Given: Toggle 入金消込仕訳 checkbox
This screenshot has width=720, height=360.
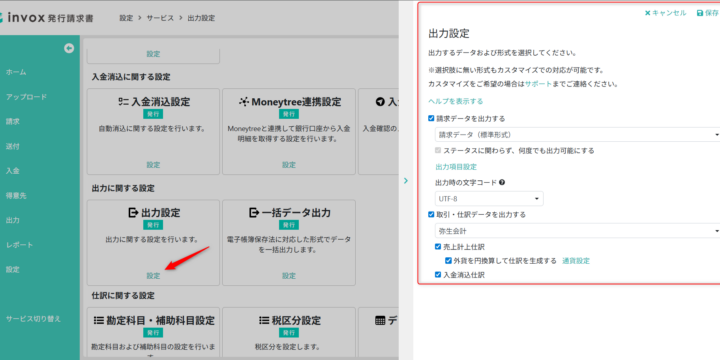Looking at the screenshot, I should click(x=438, y=275).
